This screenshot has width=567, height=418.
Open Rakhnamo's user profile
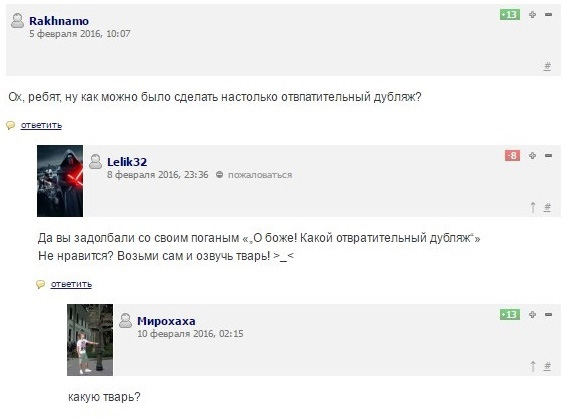[x=59, y=21]
